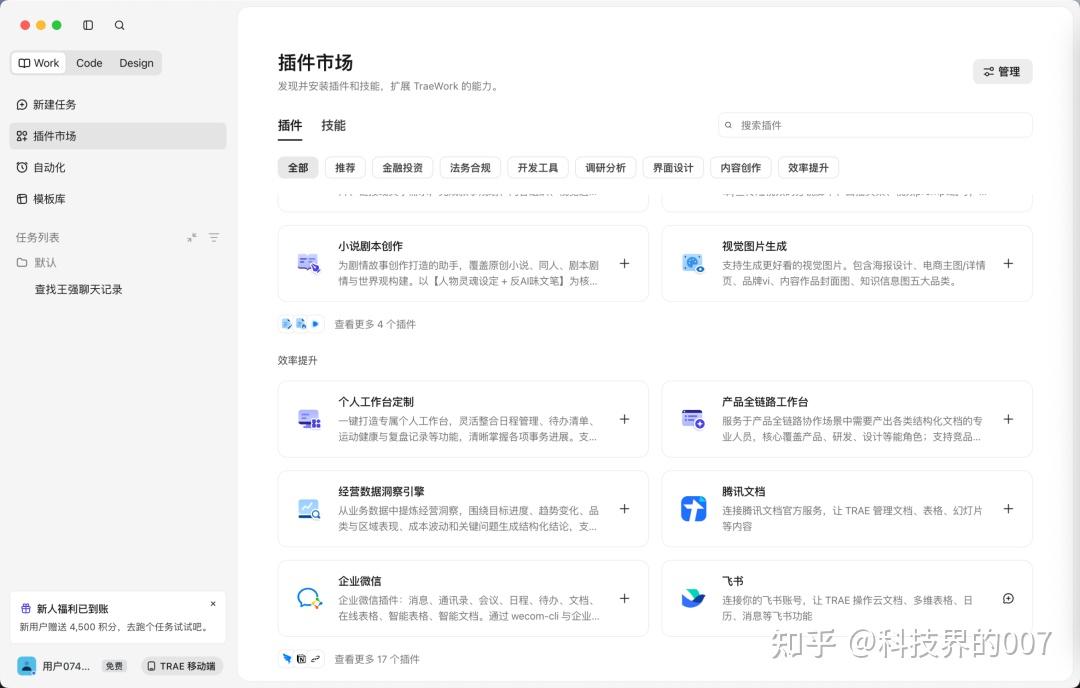Click the 任务列表 label
Image resolution: width=1080 pixels, height=688 pixels.
[x=38, y=238]
